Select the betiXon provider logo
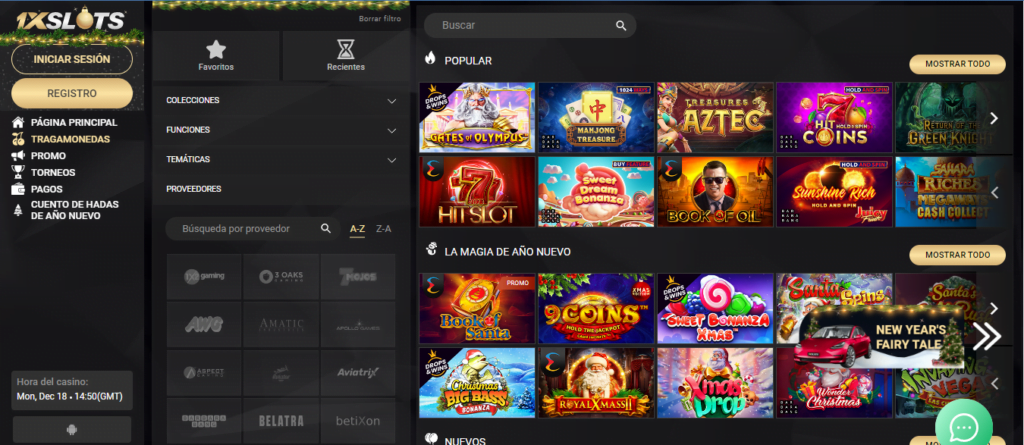 (x=358, y=421)
